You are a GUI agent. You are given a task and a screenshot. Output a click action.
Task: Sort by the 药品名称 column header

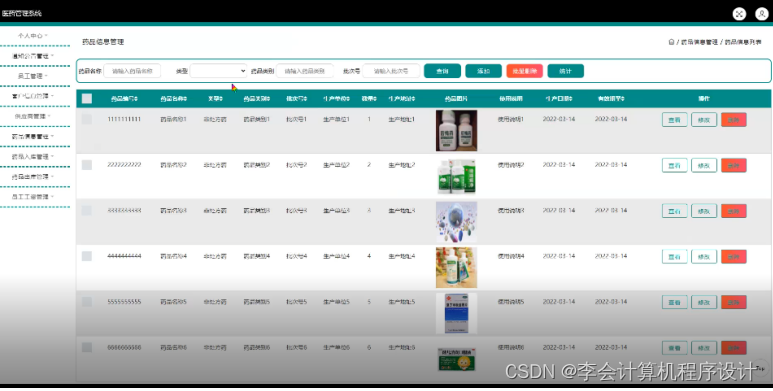click(174, 99)
